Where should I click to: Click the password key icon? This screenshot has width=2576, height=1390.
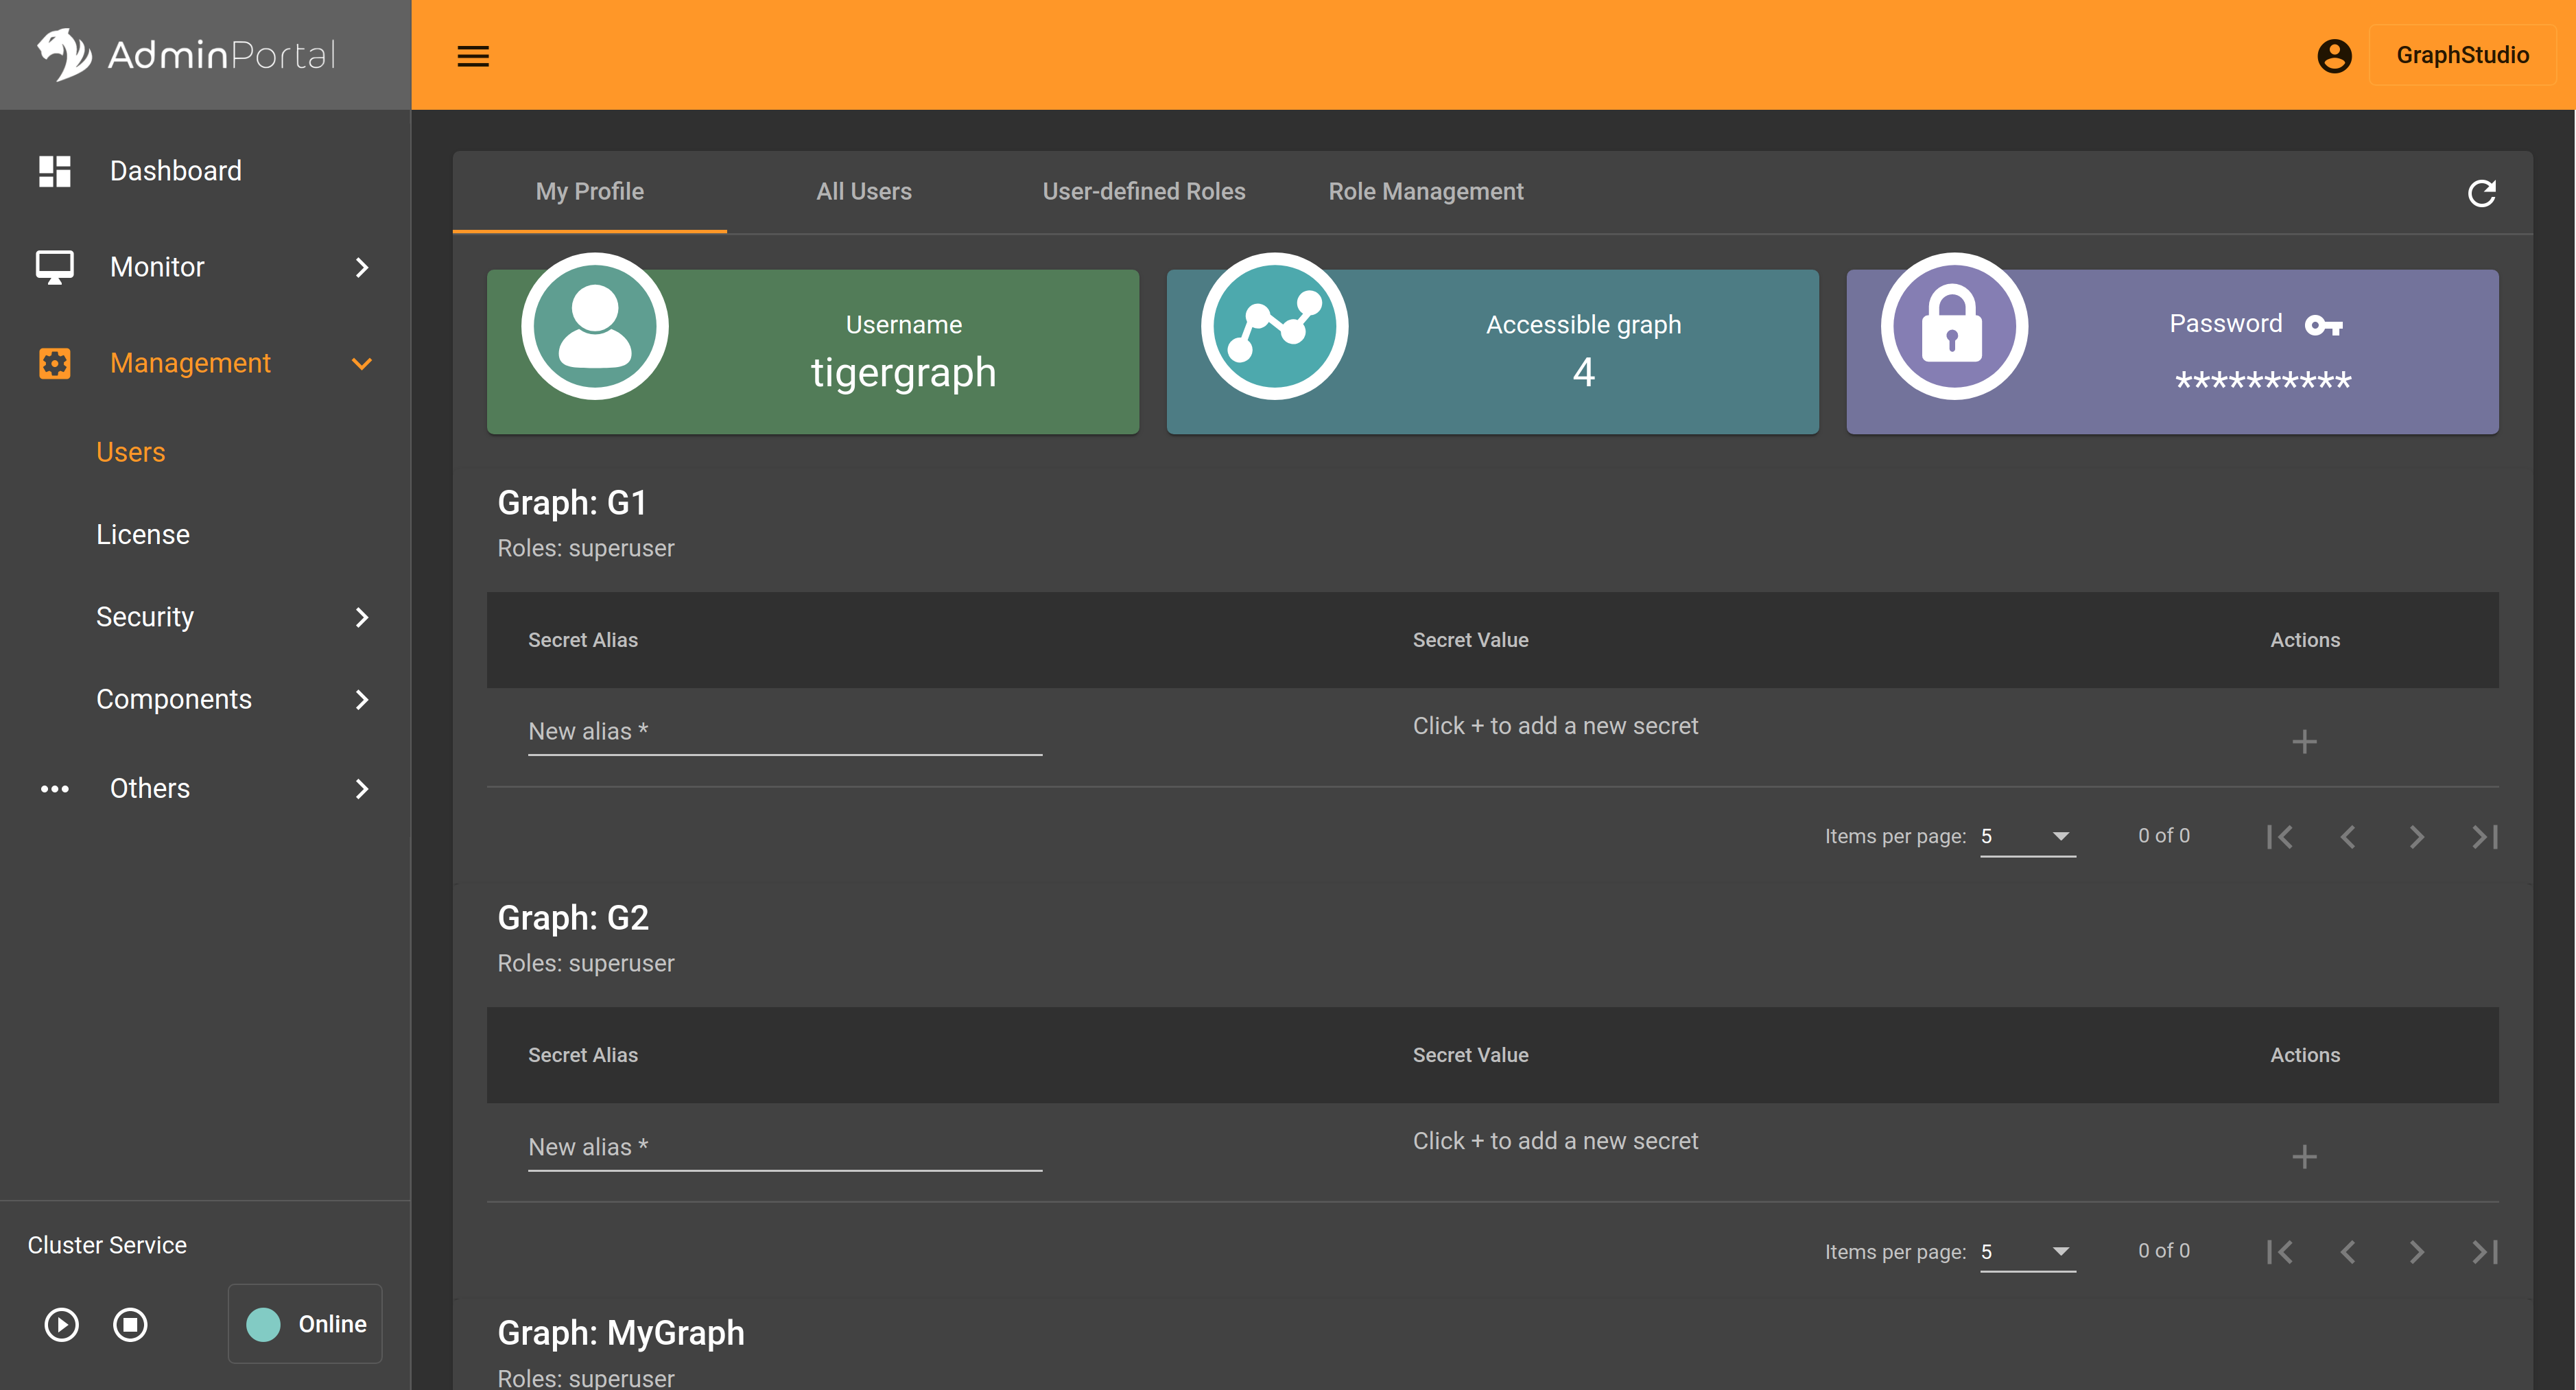[2323, 325]
